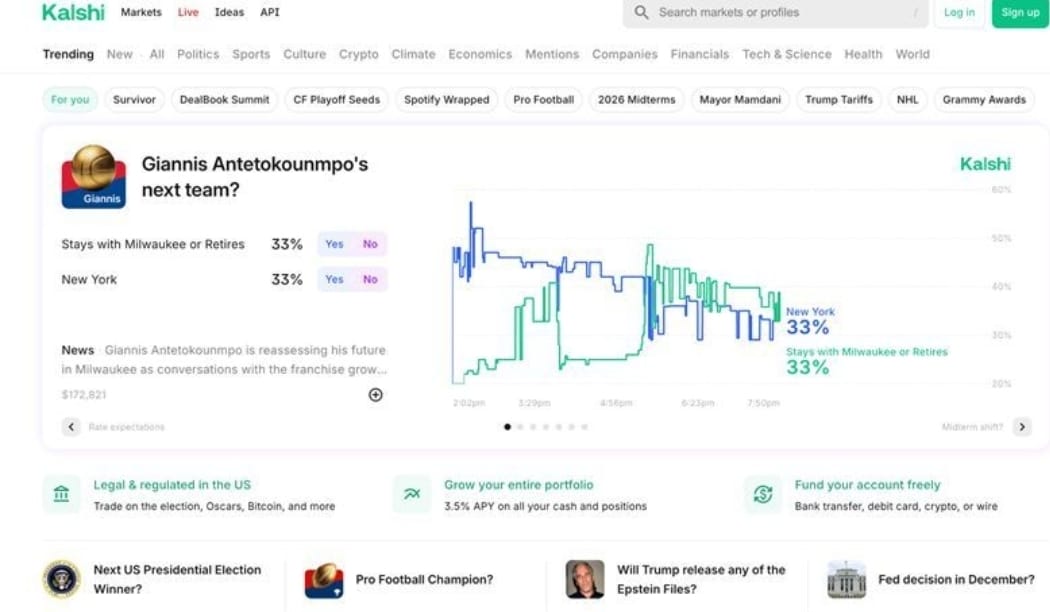Screen dimensions: 1050x612
Task: Click the Kalshi logo in header
Action: point(73,13)
